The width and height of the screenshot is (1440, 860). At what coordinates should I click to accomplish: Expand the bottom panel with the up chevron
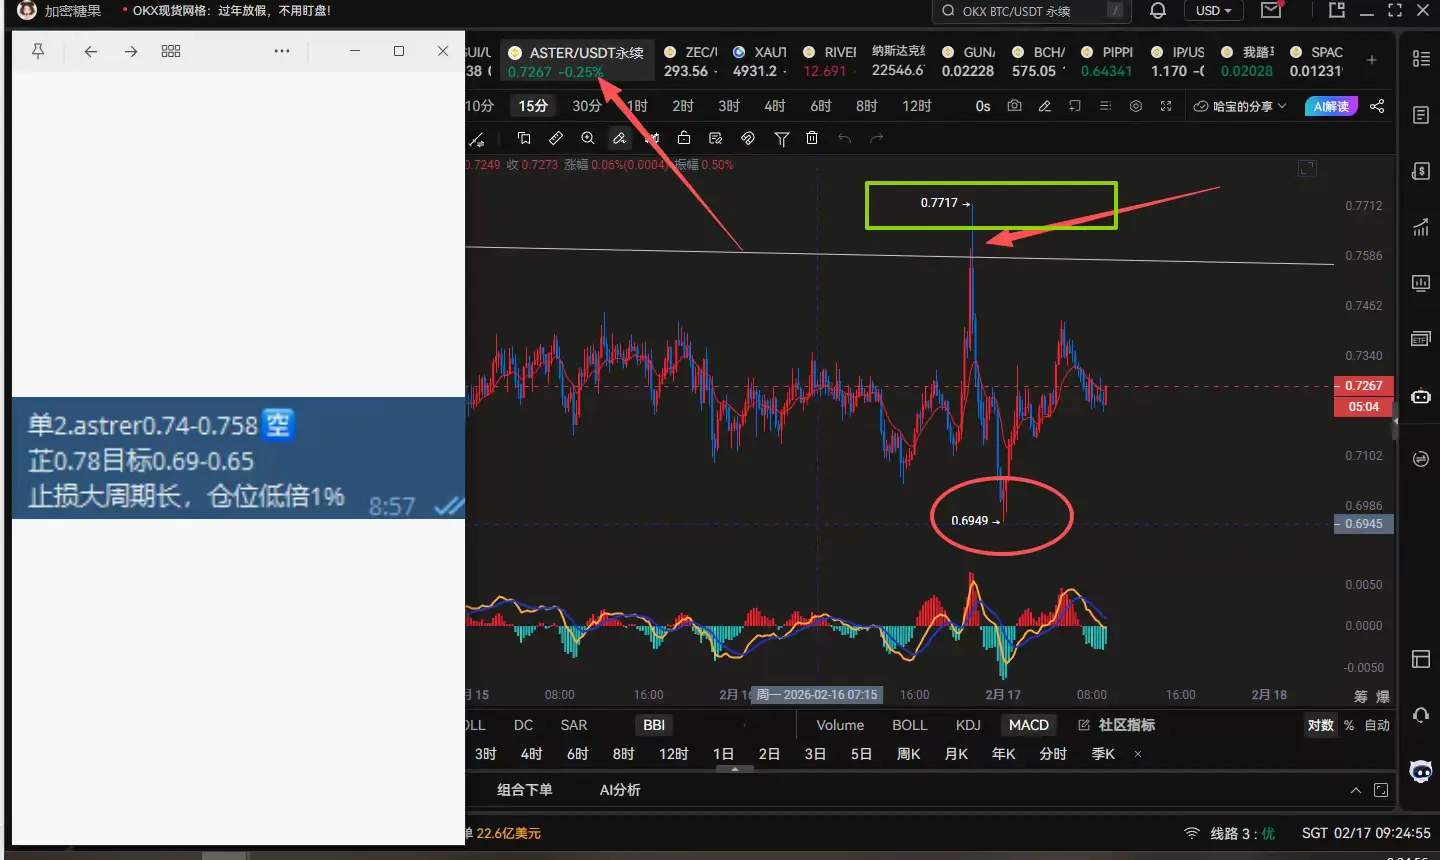1356,790
